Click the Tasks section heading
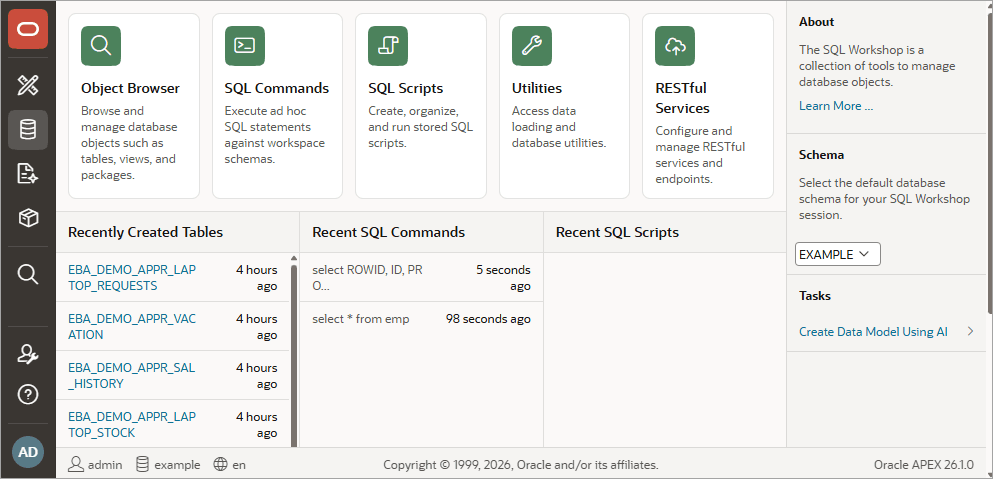Viewport: 993px width, 479px height. (815, 295)
